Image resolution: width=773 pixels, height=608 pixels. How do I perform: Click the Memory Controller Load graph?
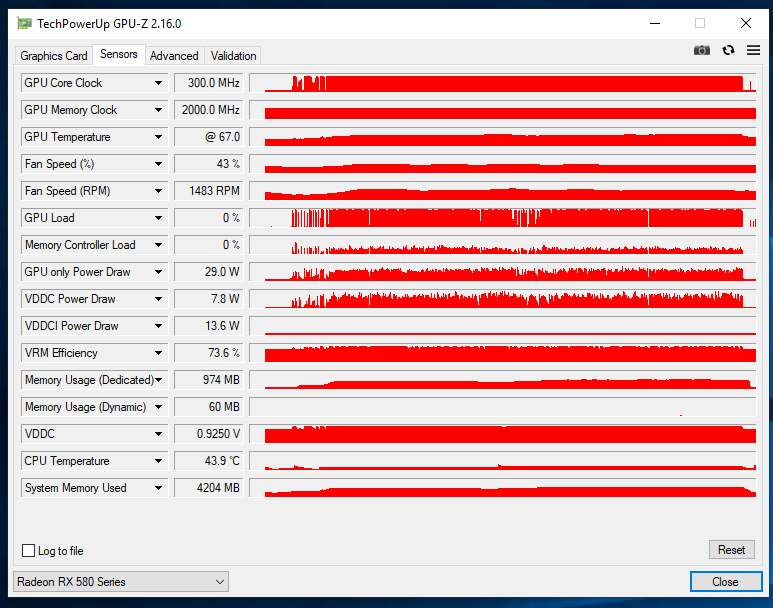click(503, 245)
